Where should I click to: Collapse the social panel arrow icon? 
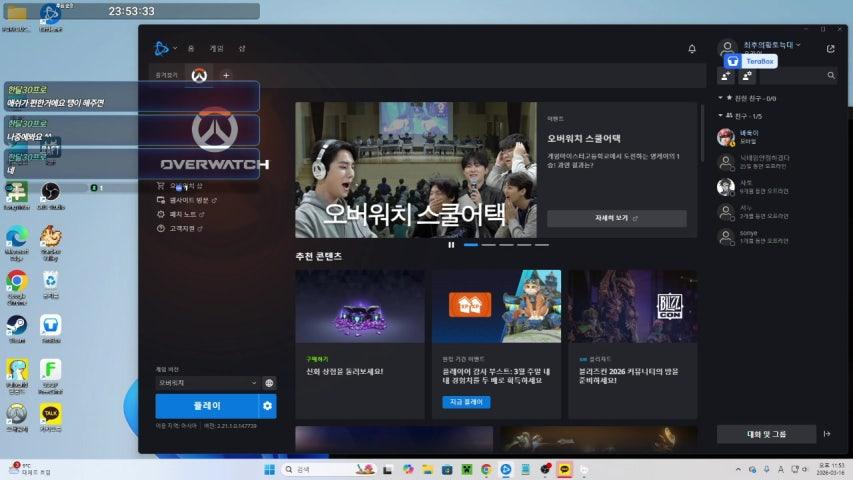pos(827,434)
